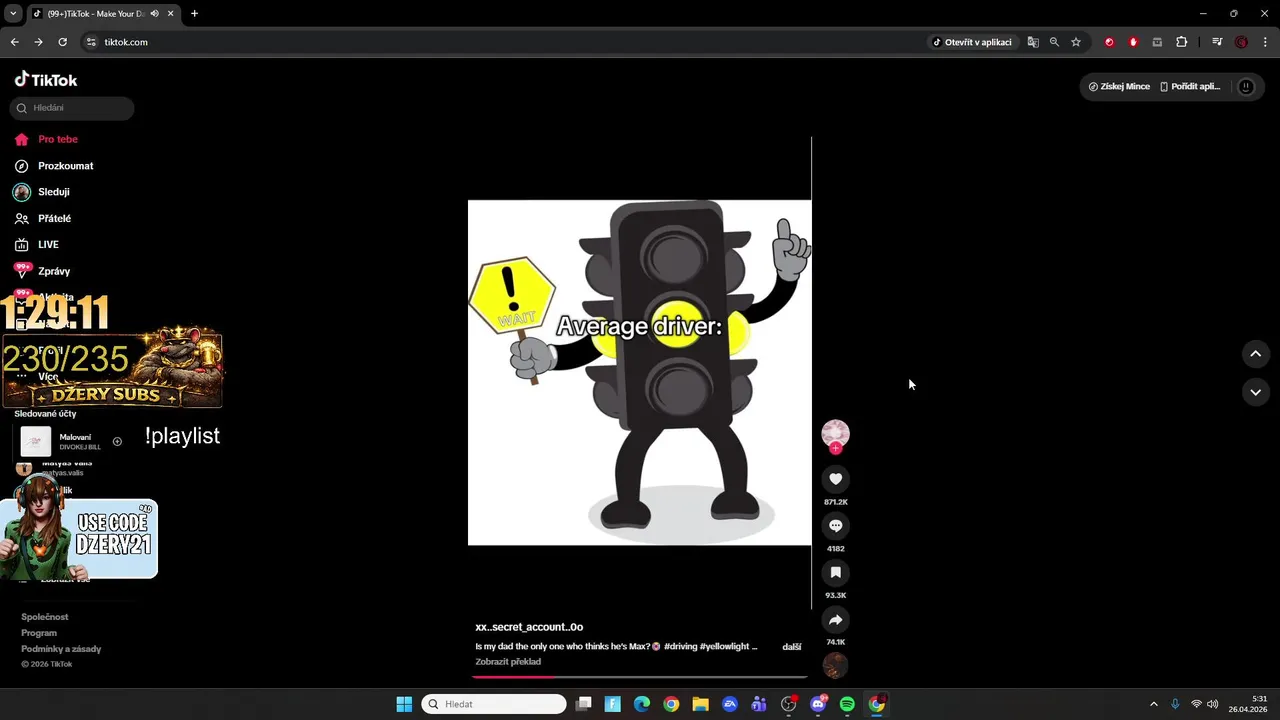Click username xx..secret_account..0o
1280x720 pixels.
[529, 627]
